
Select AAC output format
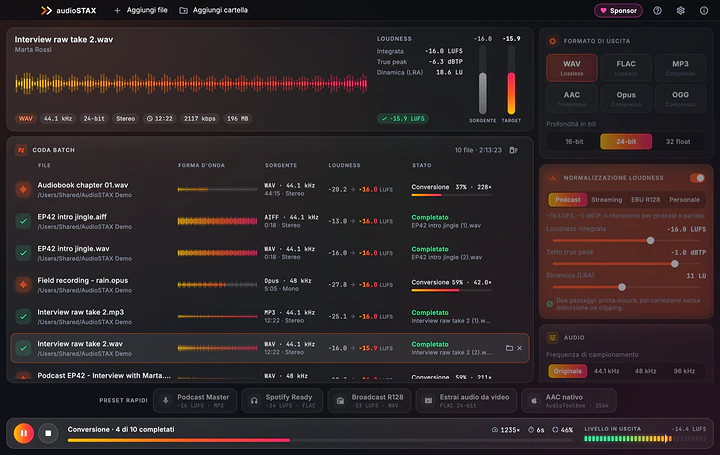click(x=572, y=98)
